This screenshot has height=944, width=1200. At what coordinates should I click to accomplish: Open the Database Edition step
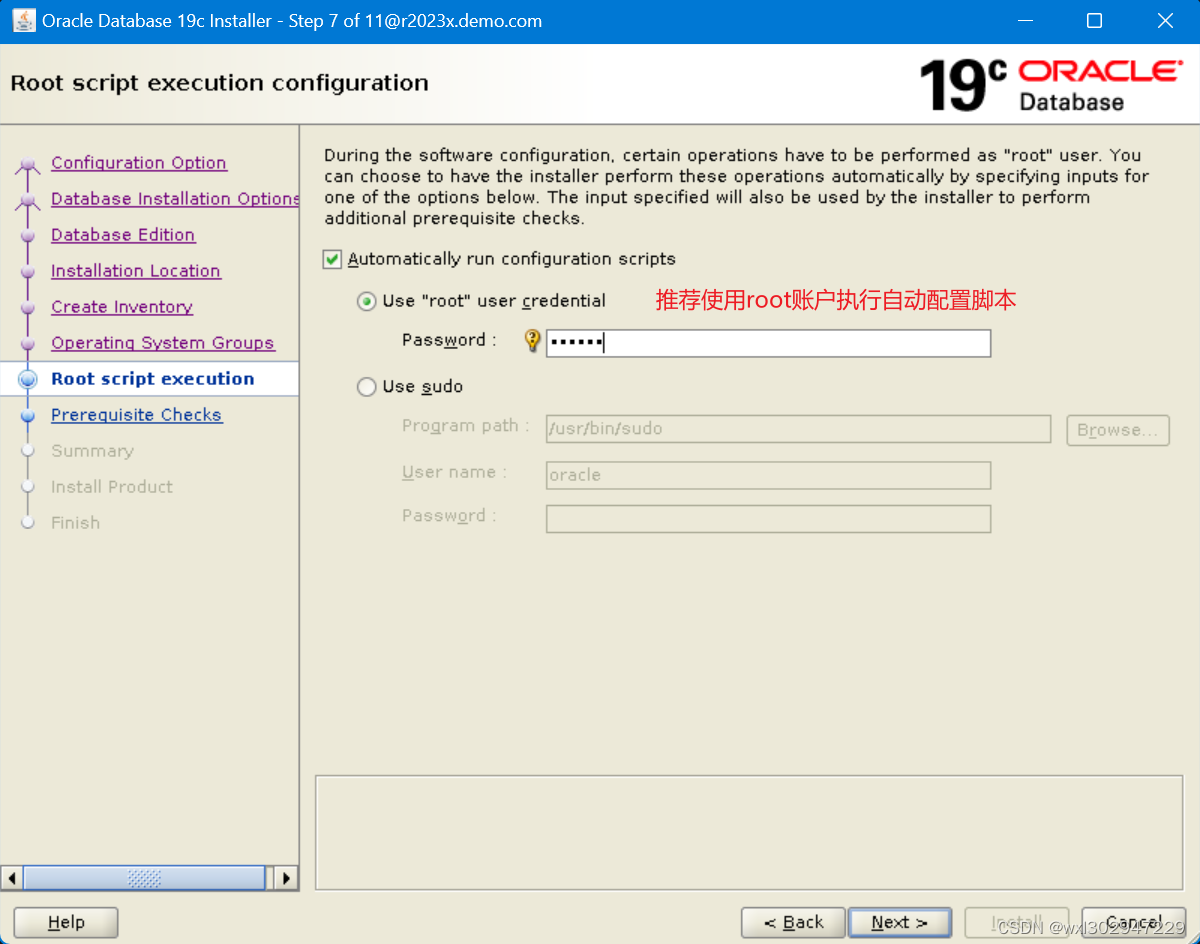tap(123, 235)
